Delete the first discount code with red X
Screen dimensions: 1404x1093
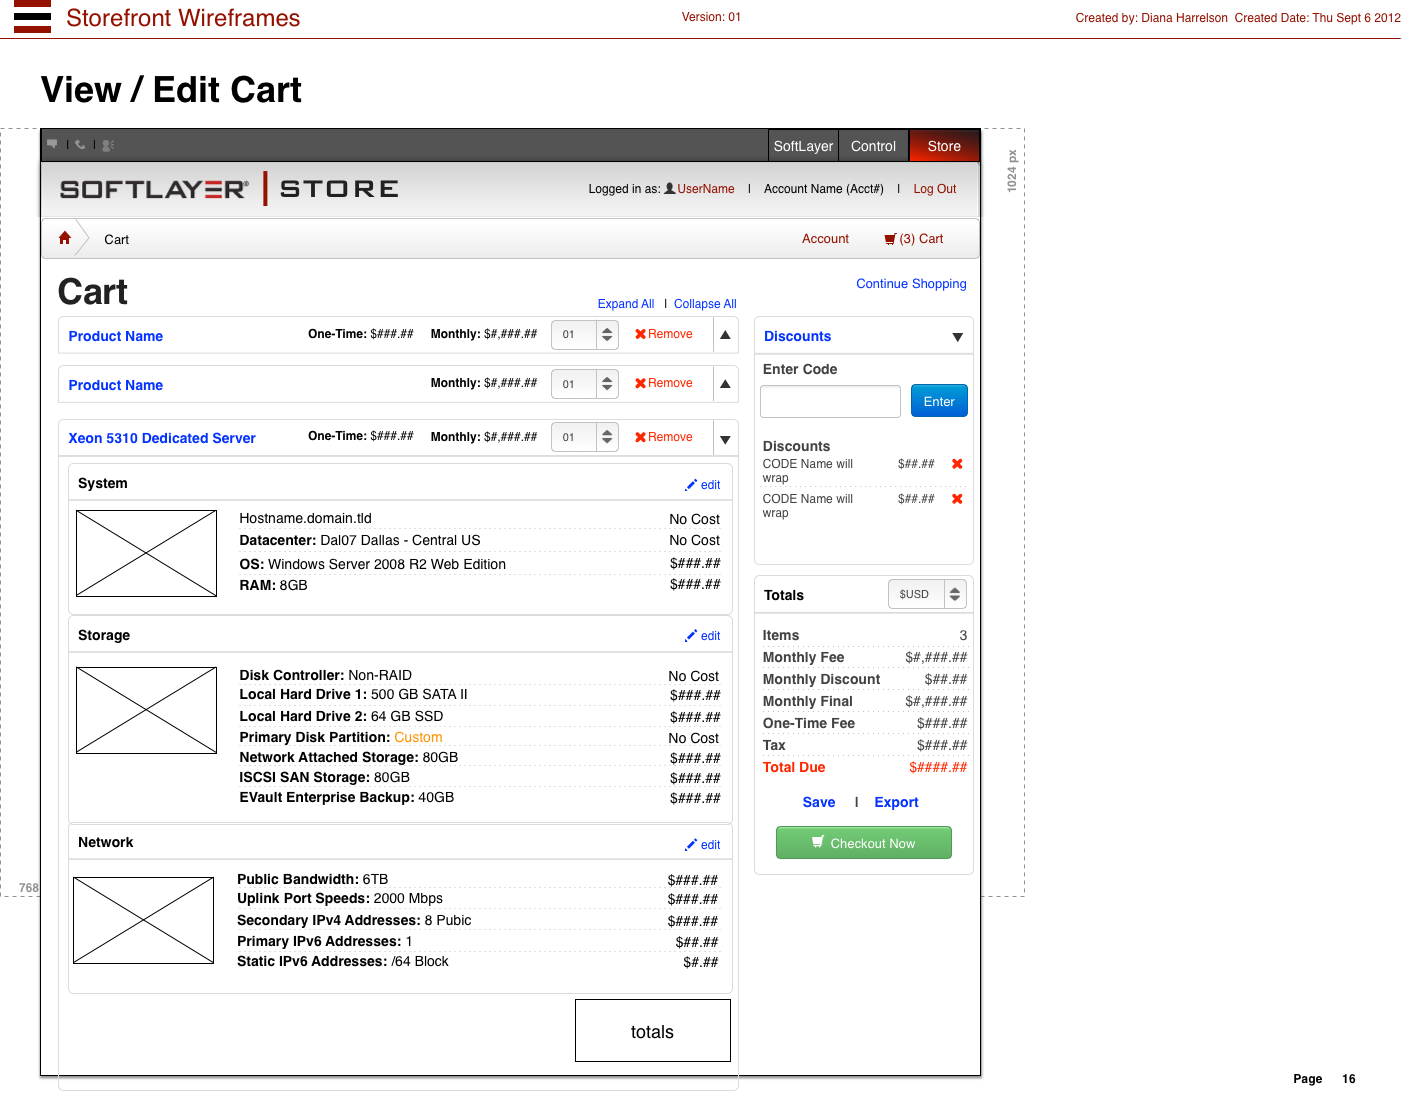point(957,464)
